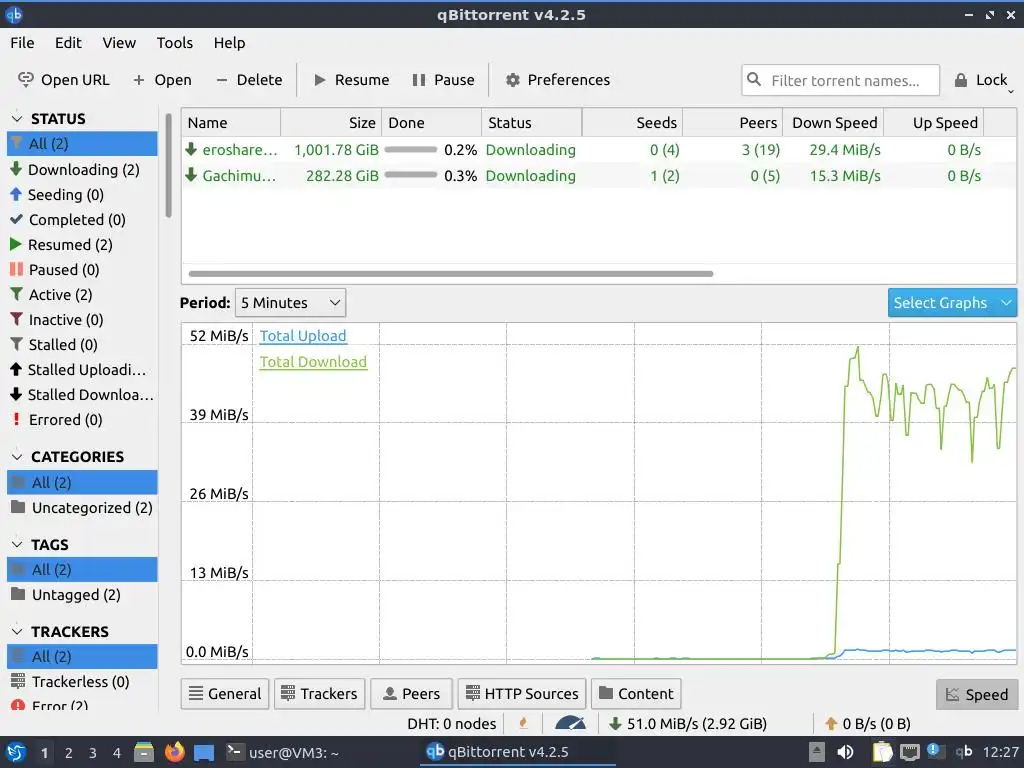
Task: Click the magnifier icon in filter box
Action: click(754, 79)
